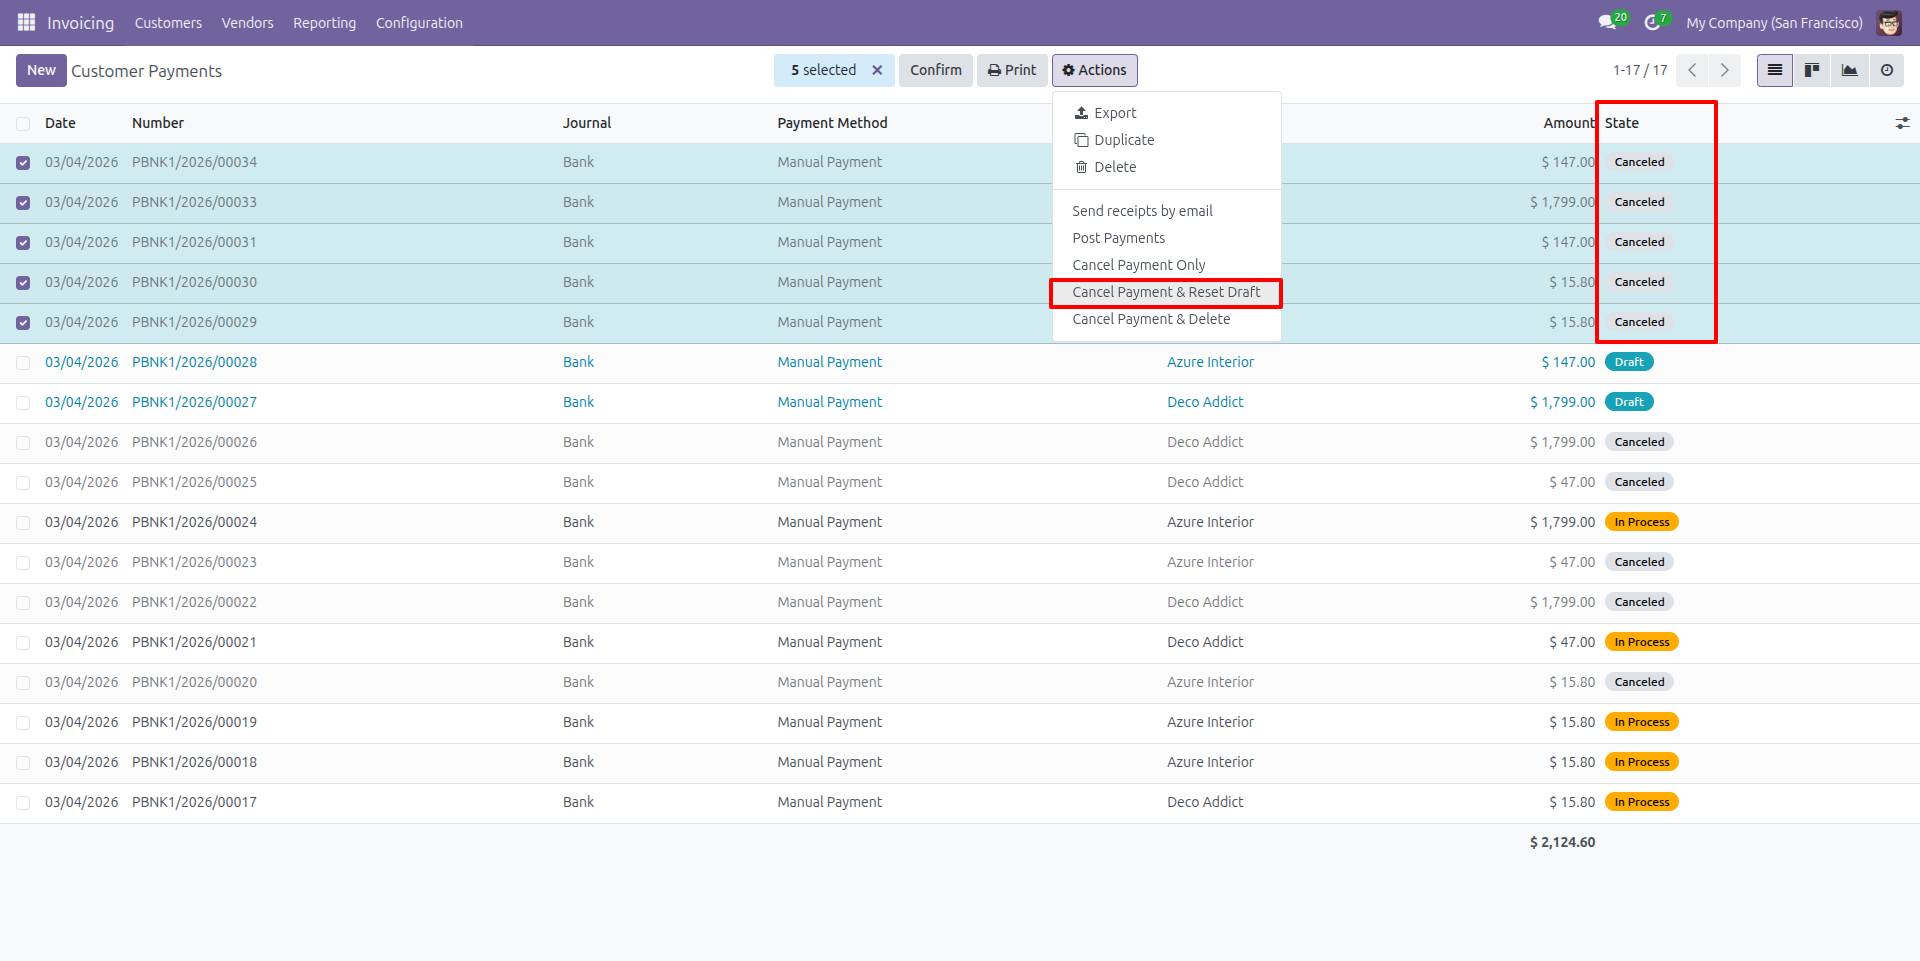
Task: Open the apps grid menu icon
Action: click(x=26, y=22)
